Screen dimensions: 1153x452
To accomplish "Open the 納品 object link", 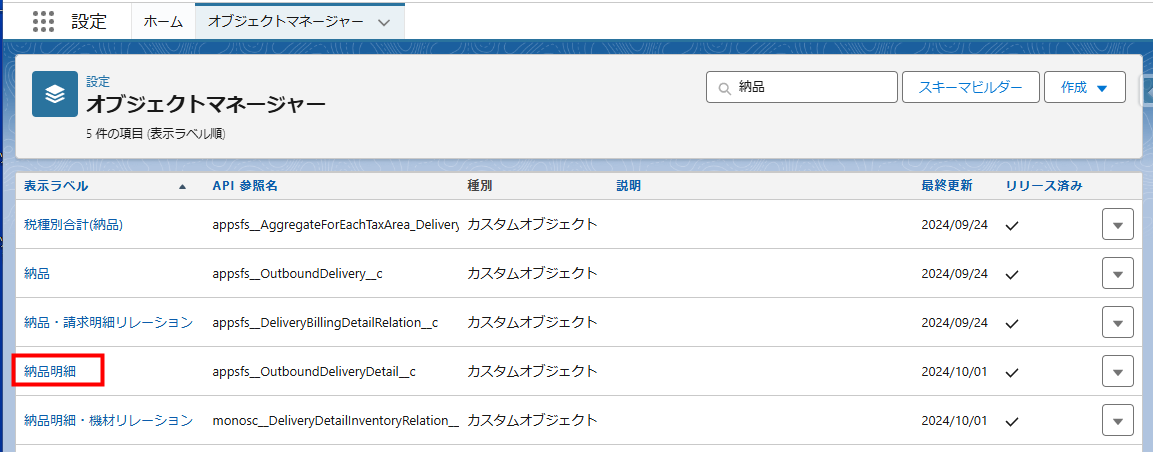I will 37,274.
